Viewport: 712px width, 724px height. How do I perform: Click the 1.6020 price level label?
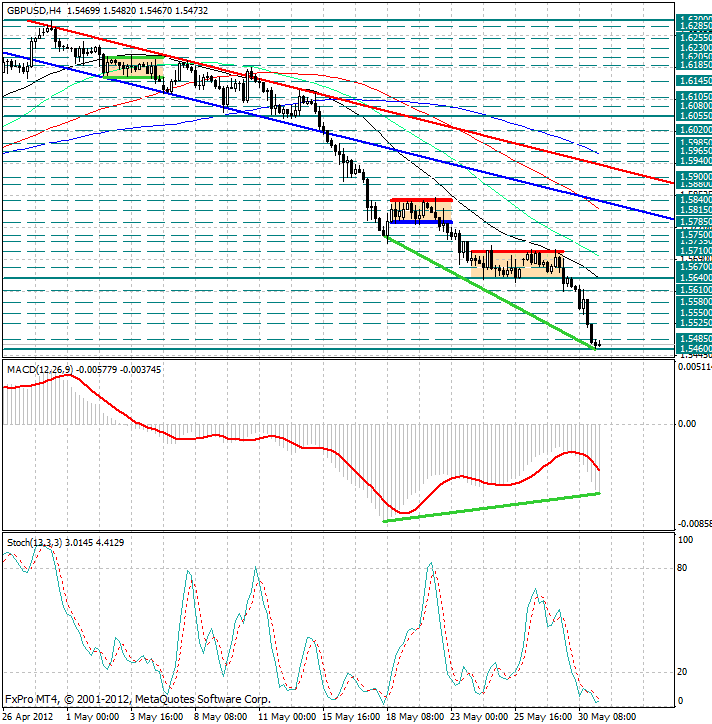[694, 130]
